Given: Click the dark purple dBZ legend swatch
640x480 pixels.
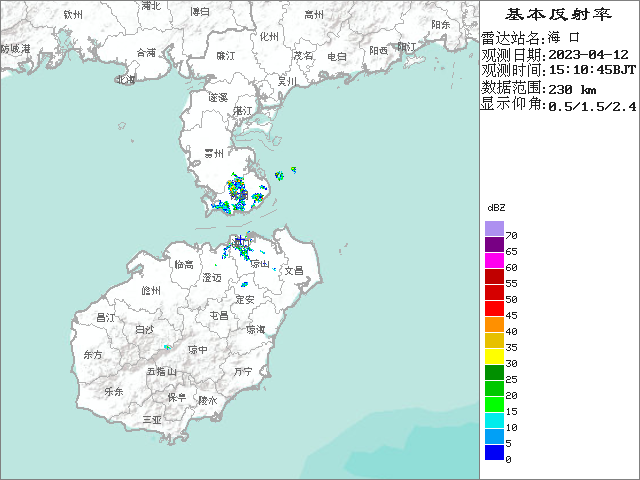Looking at the screenshot, I should pyautogui.click(x=494, y=244).
